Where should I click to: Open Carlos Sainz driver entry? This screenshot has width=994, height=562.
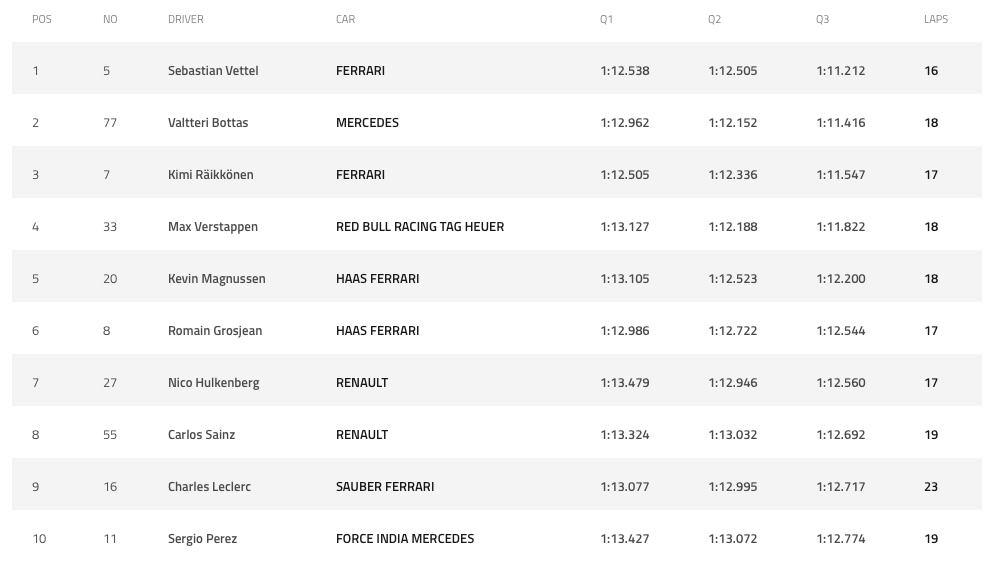202,435
